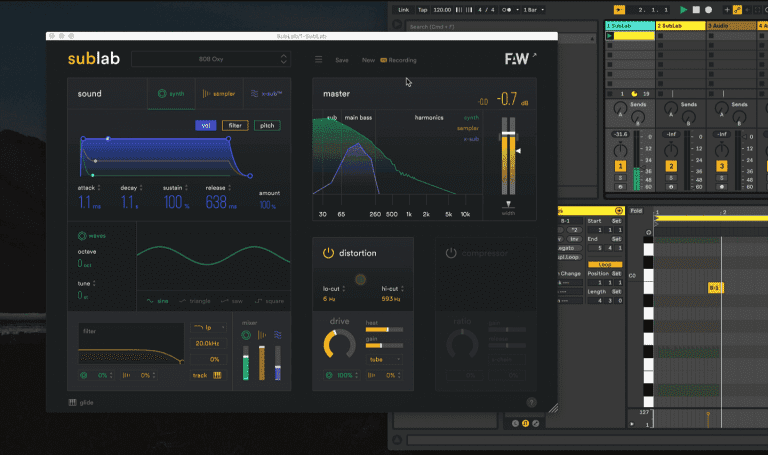Toggle track 2 activator button in Ableton
Image resolution: width=768 pixels, height=455 pixels.
tap(671, 166)
